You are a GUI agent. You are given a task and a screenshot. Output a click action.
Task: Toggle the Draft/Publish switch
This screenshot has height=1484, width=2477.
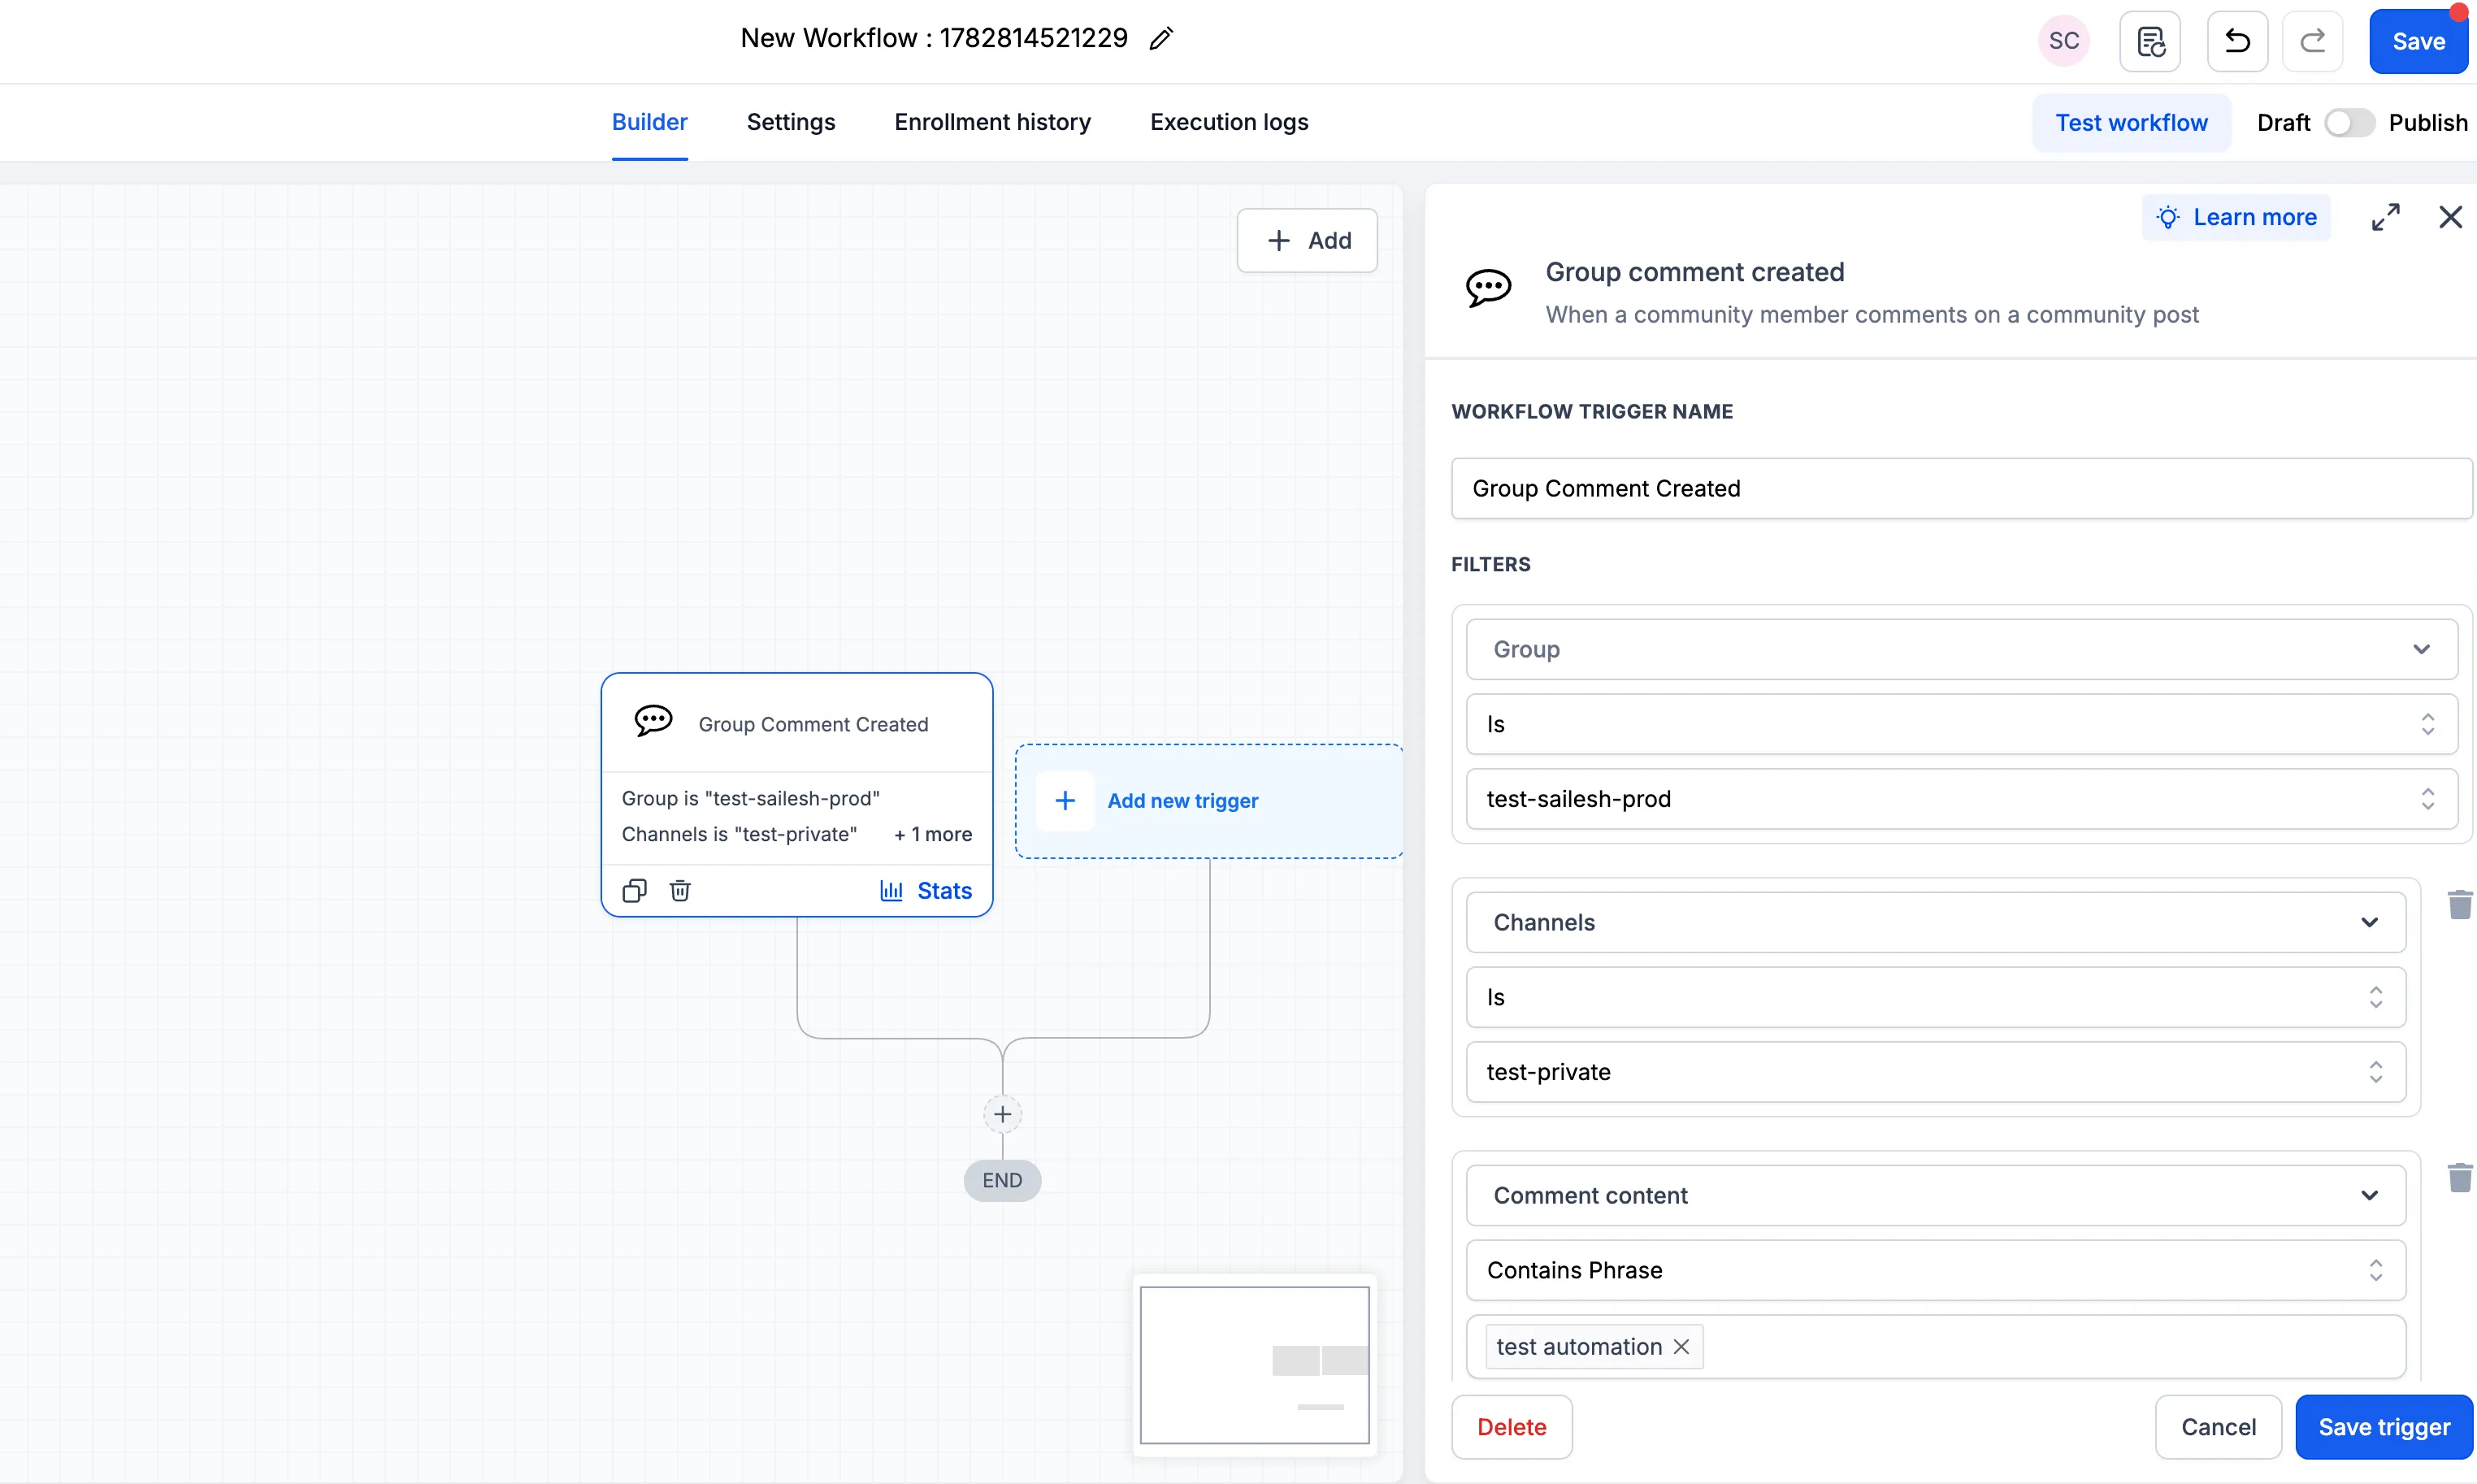[2348, 123]
